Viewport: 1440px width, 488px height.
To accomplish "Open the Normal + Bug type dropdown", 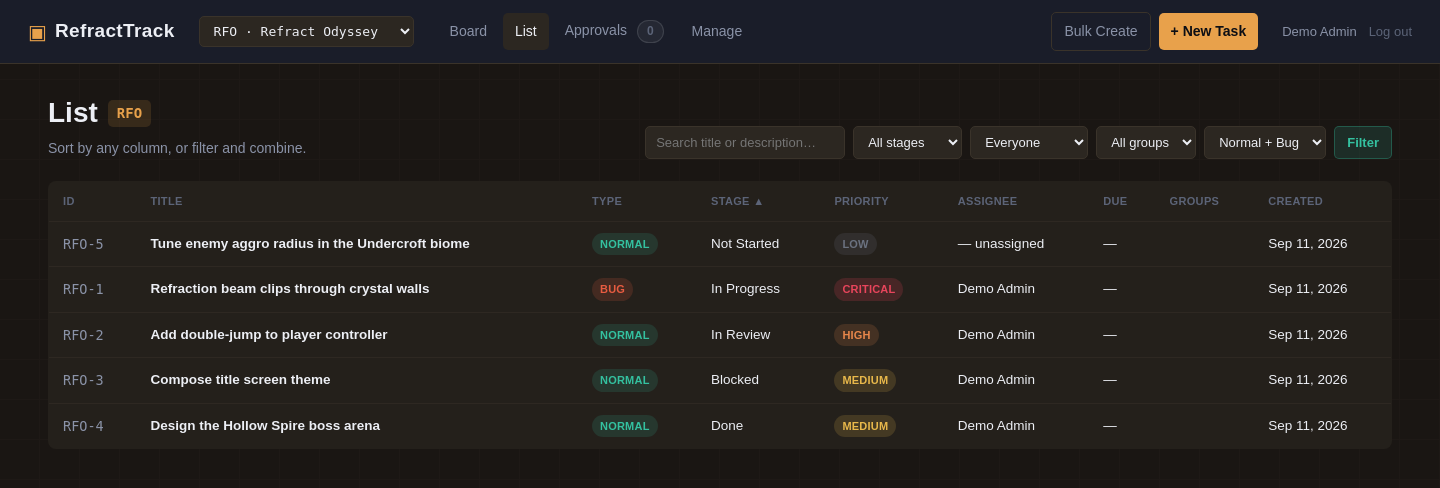I will (x=1265, y=142).
